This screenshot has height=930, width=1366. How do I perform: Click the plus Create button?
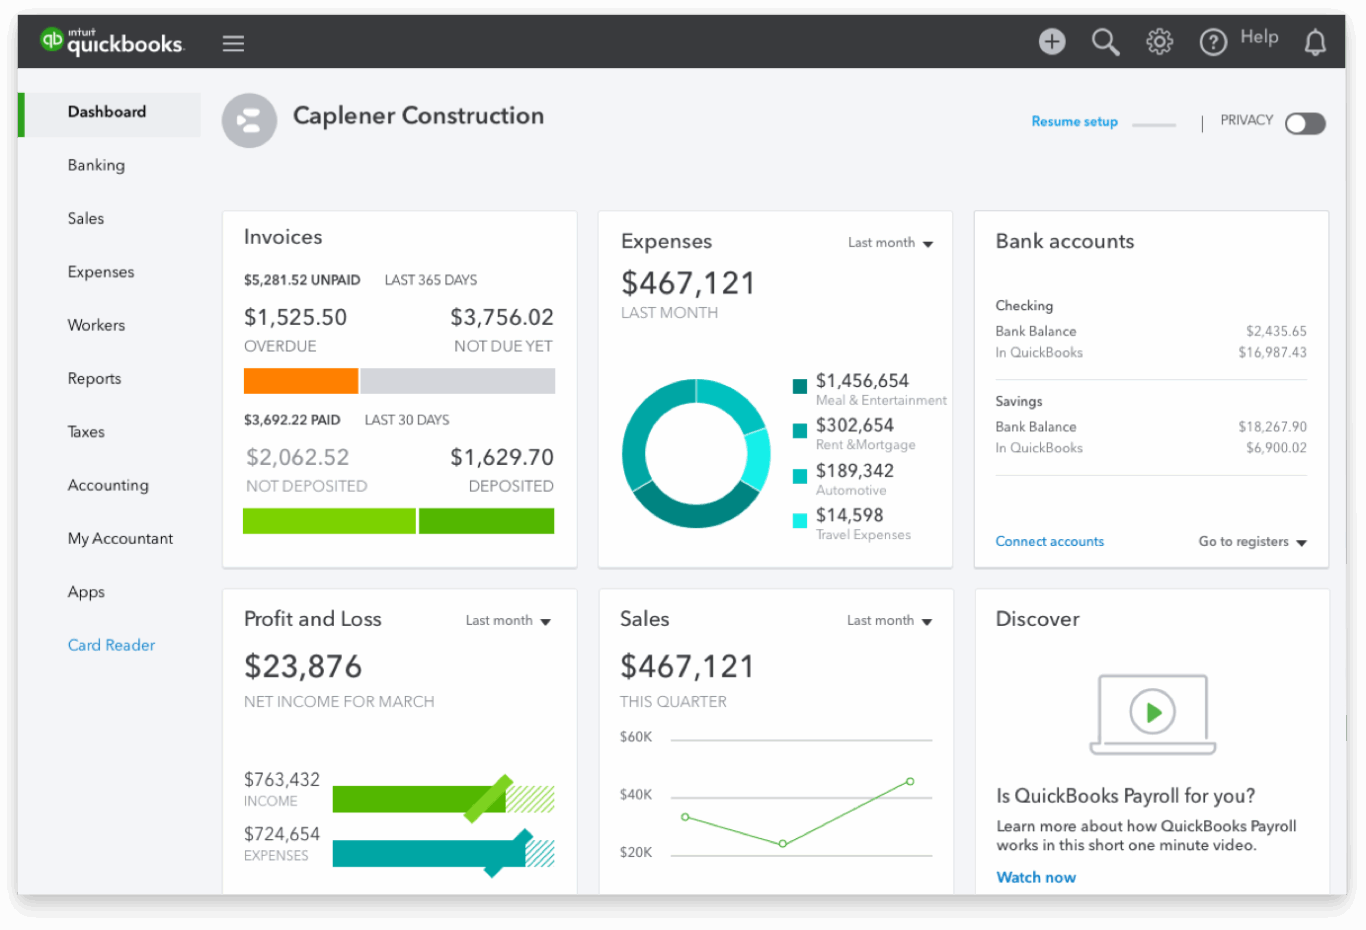[x=1052, y=41]
